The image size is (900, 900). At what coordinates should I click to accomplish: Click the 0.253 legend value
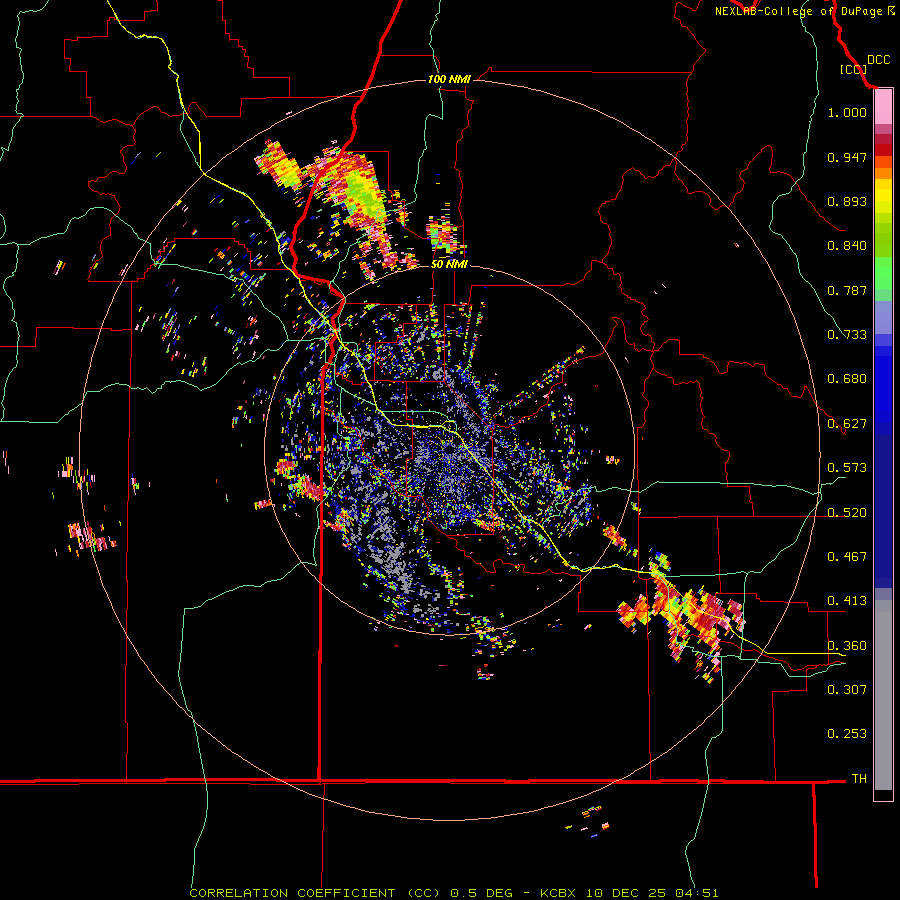pos(847,734)
